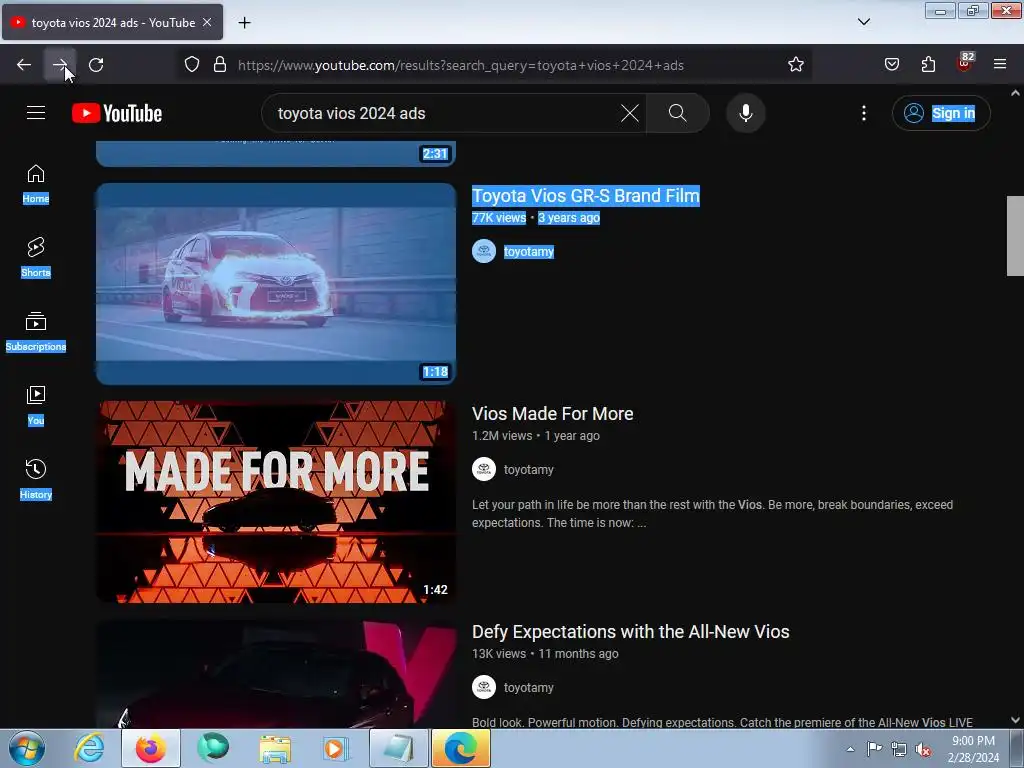
Task: Clear the search query text
Action: pyautogui.click(x=630, y=113)
